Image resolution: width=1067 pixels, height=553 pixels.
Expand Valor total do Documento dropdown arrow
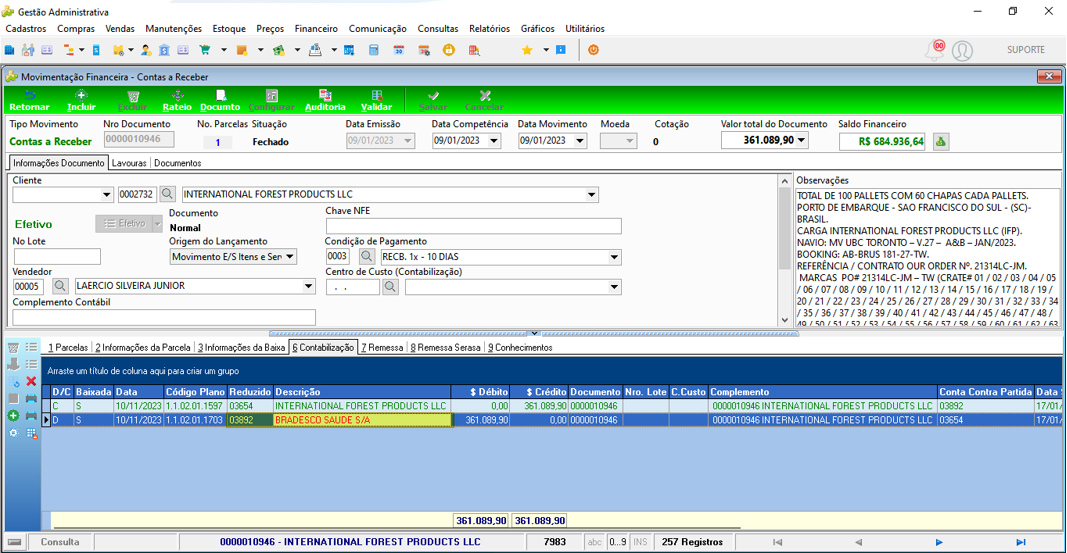(802, 140)
